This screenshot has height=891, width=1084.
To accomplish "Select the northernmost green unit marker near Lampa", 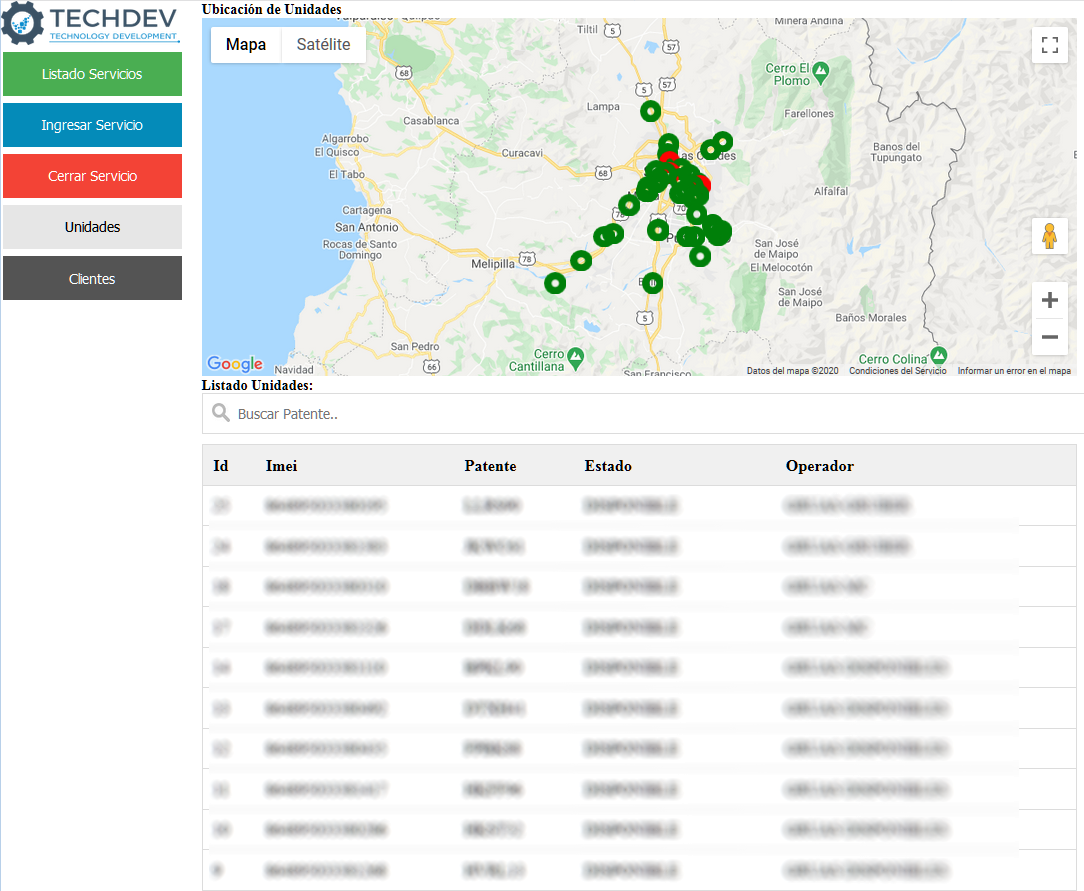I will pyautogui.click(x=651, y=111).
